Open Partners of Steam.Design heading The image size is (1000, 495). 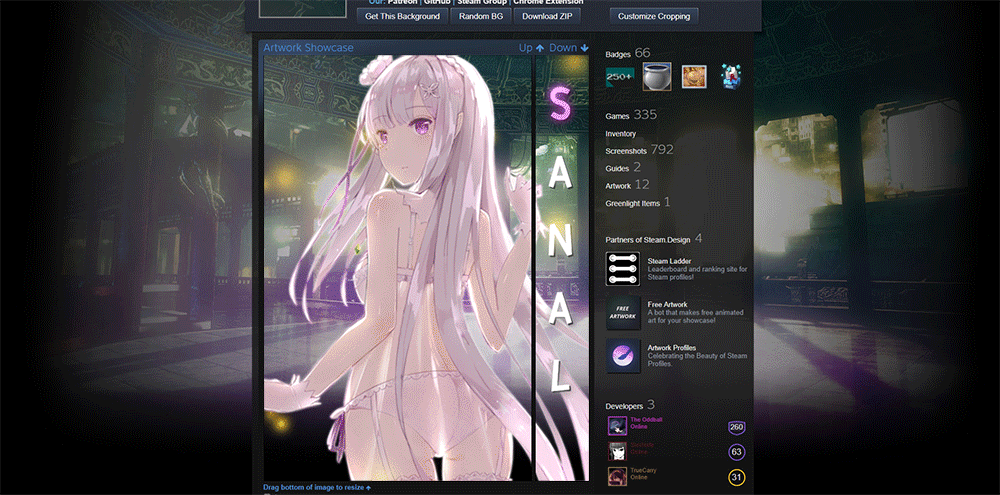click(x=654, y=239)
